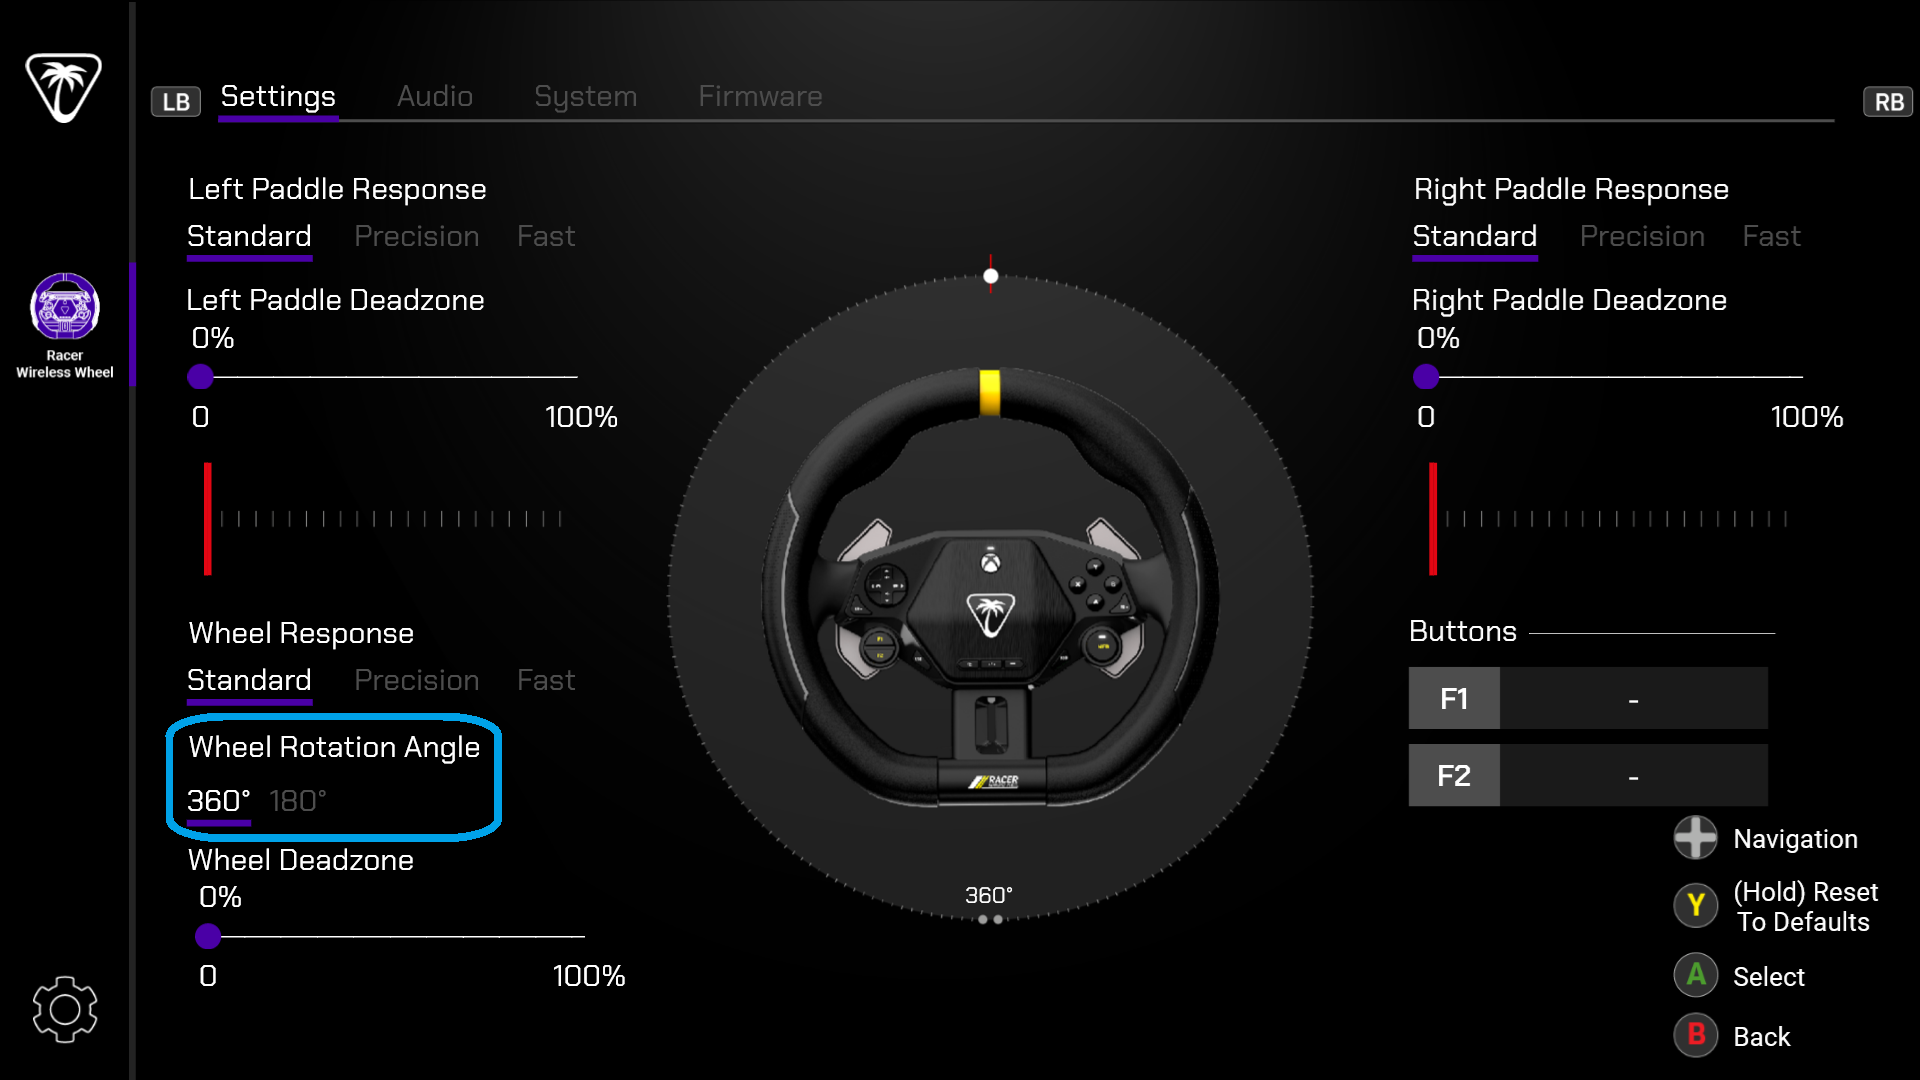Set Wheel Response to Standard

(x=249, y=680)
